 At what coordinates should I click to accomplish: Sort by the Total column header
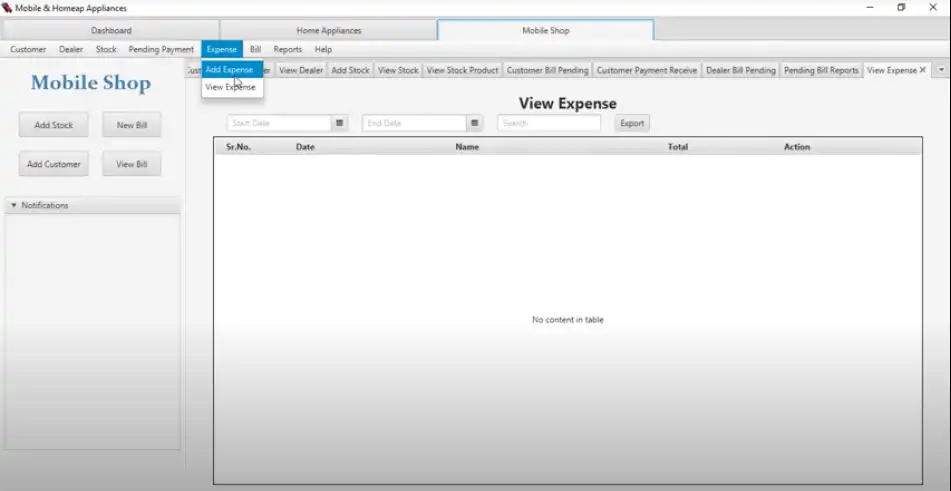pyautogui.click(x=677, y=147)
